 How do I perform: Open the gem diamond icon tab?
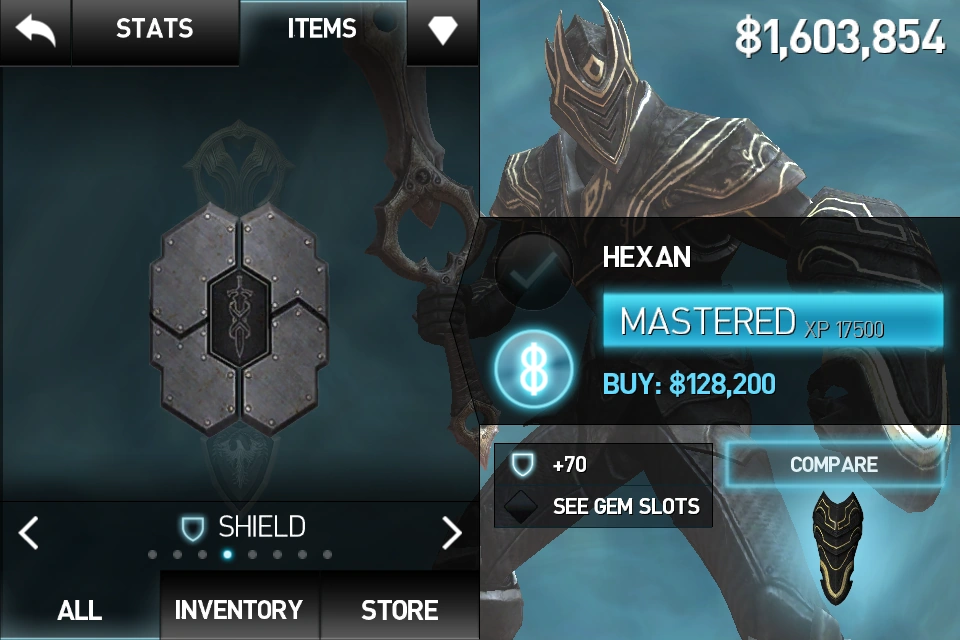pyautogui.click(x=442, y=31)
